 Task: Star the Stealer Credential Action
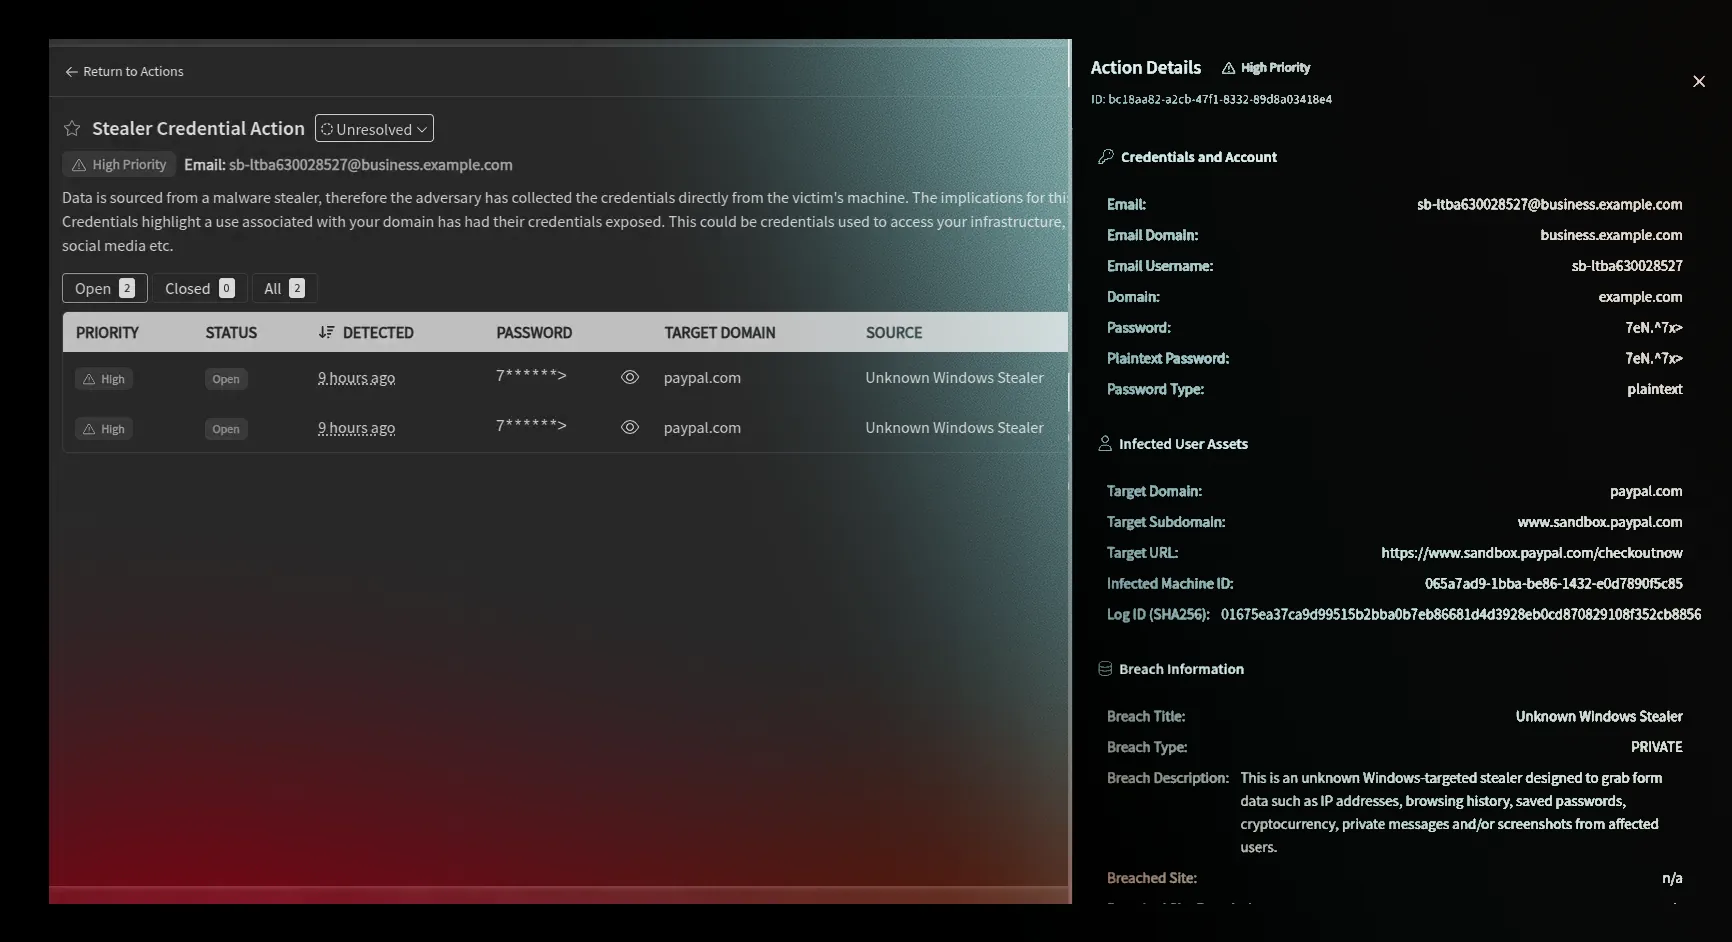coord(72,128)
